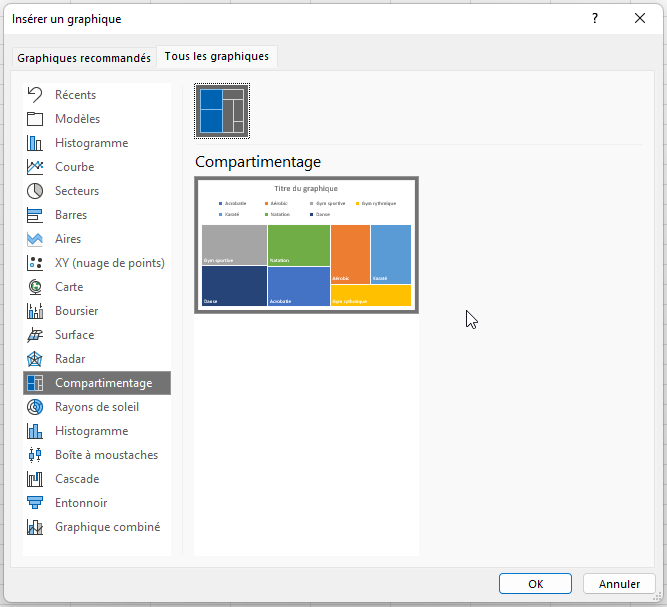
Task: Select the Récents chart category icon
Action: pos(35,95)
